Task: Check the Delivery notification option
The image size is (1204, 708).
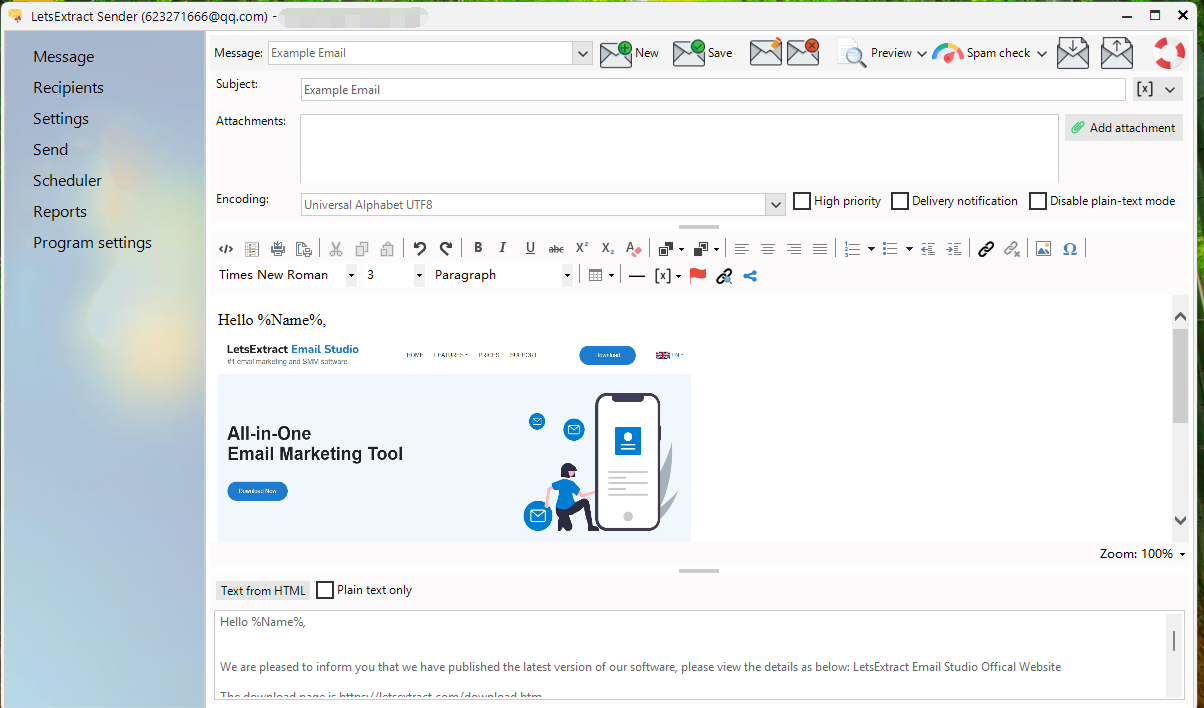Action: tap(900, 201)
